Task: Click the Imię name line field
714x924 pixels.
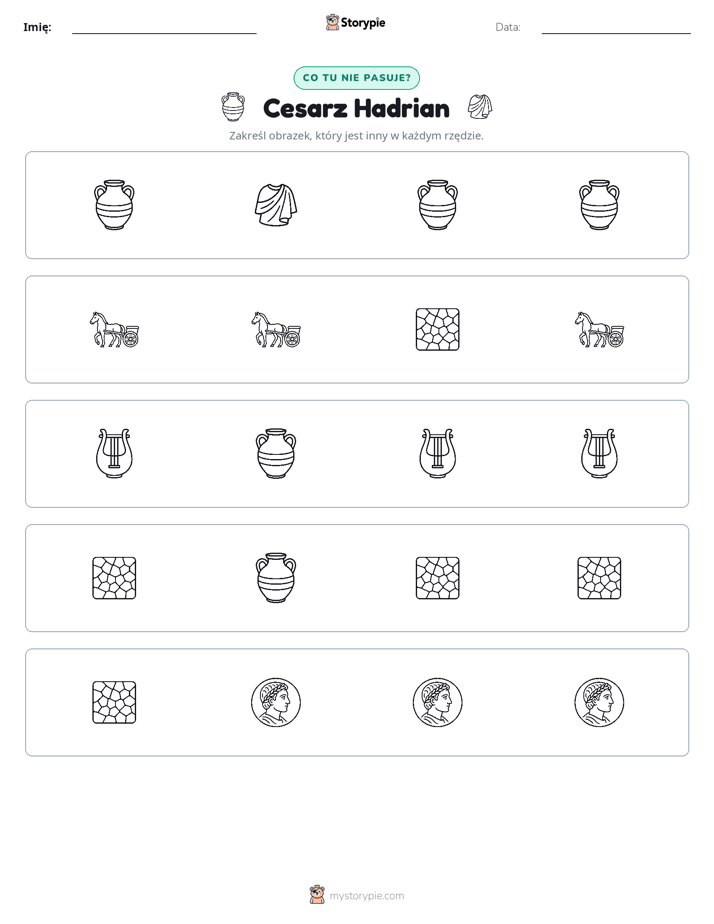Action: pyautogui.click(x=164, y=28)
